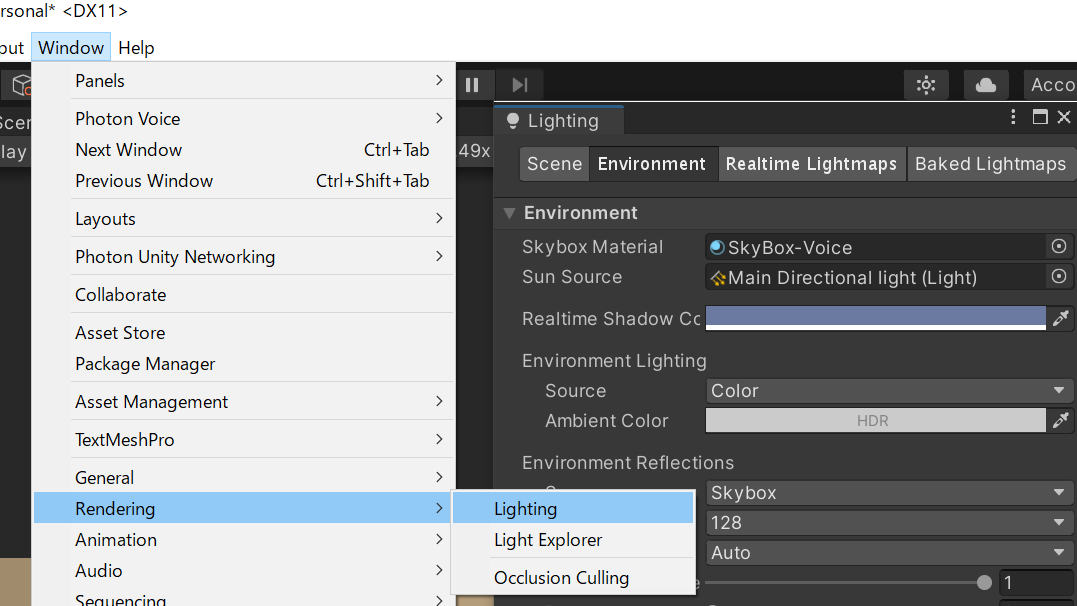Collapse the Environment section foldout
This screenshot has width=1077, height=606.
pos(509,213)
